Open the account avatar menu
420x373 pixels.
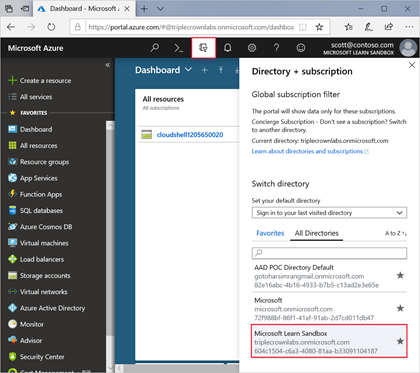[408, 48]
